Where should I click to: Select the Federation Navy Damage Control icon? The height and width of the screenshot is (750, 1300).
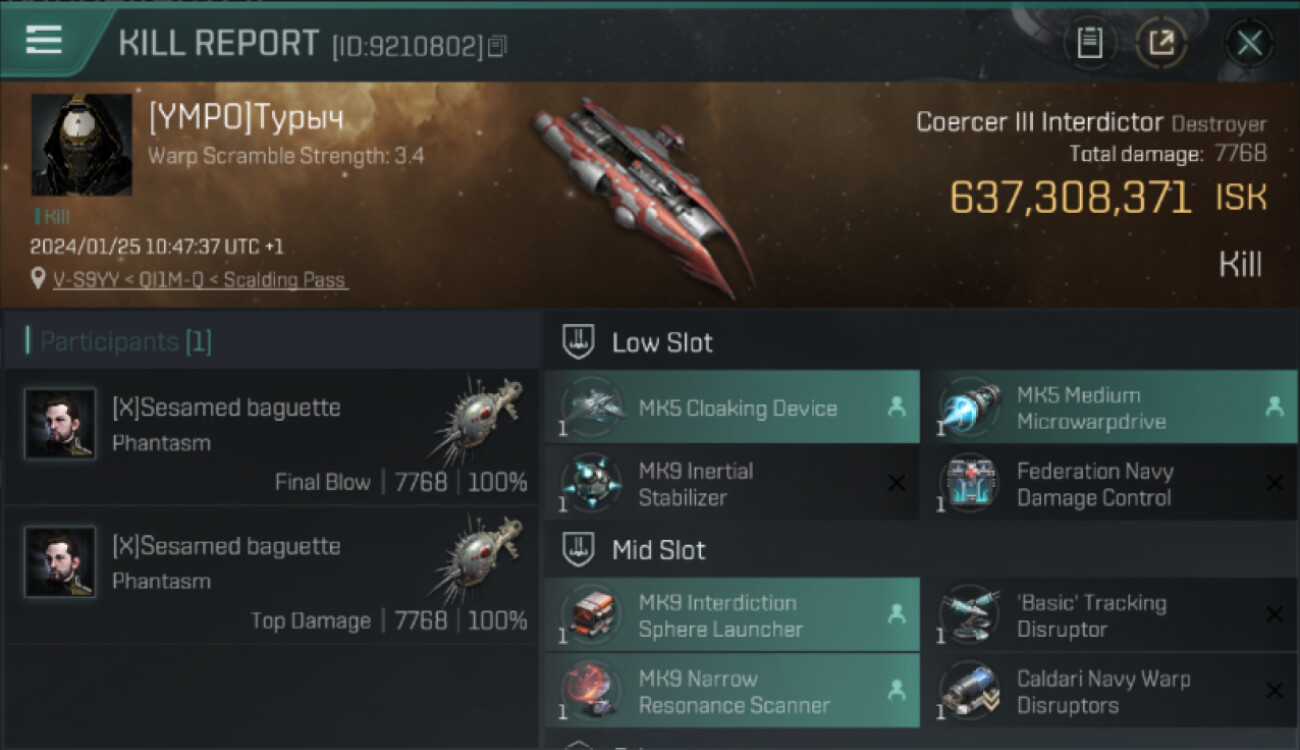(969, 483)
